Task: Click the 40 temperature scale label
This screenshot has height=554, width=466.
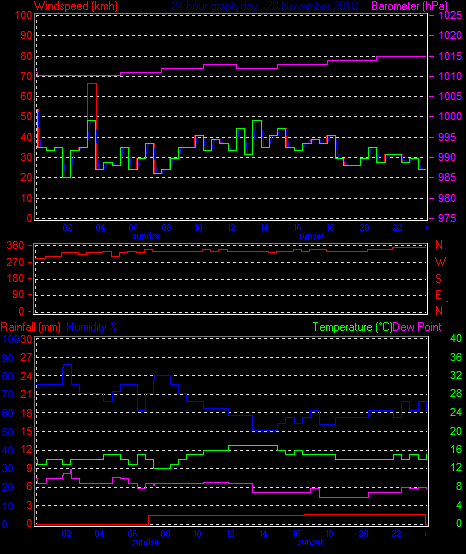Action: pyautogui.click(x=456, y=338)
